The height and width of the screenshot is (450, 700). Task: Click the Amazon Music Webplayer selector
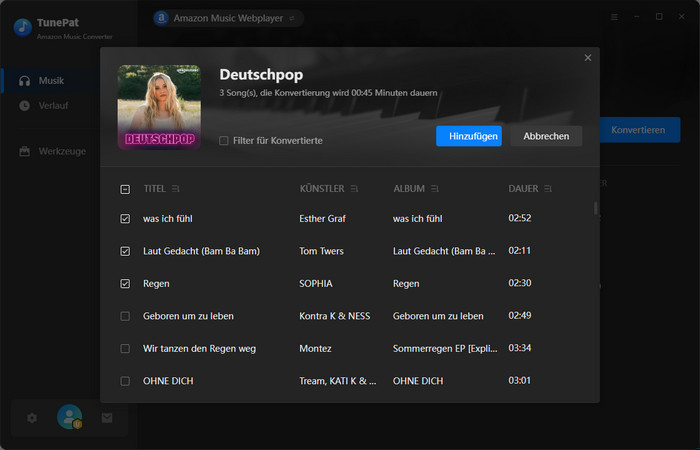(228, 18)
